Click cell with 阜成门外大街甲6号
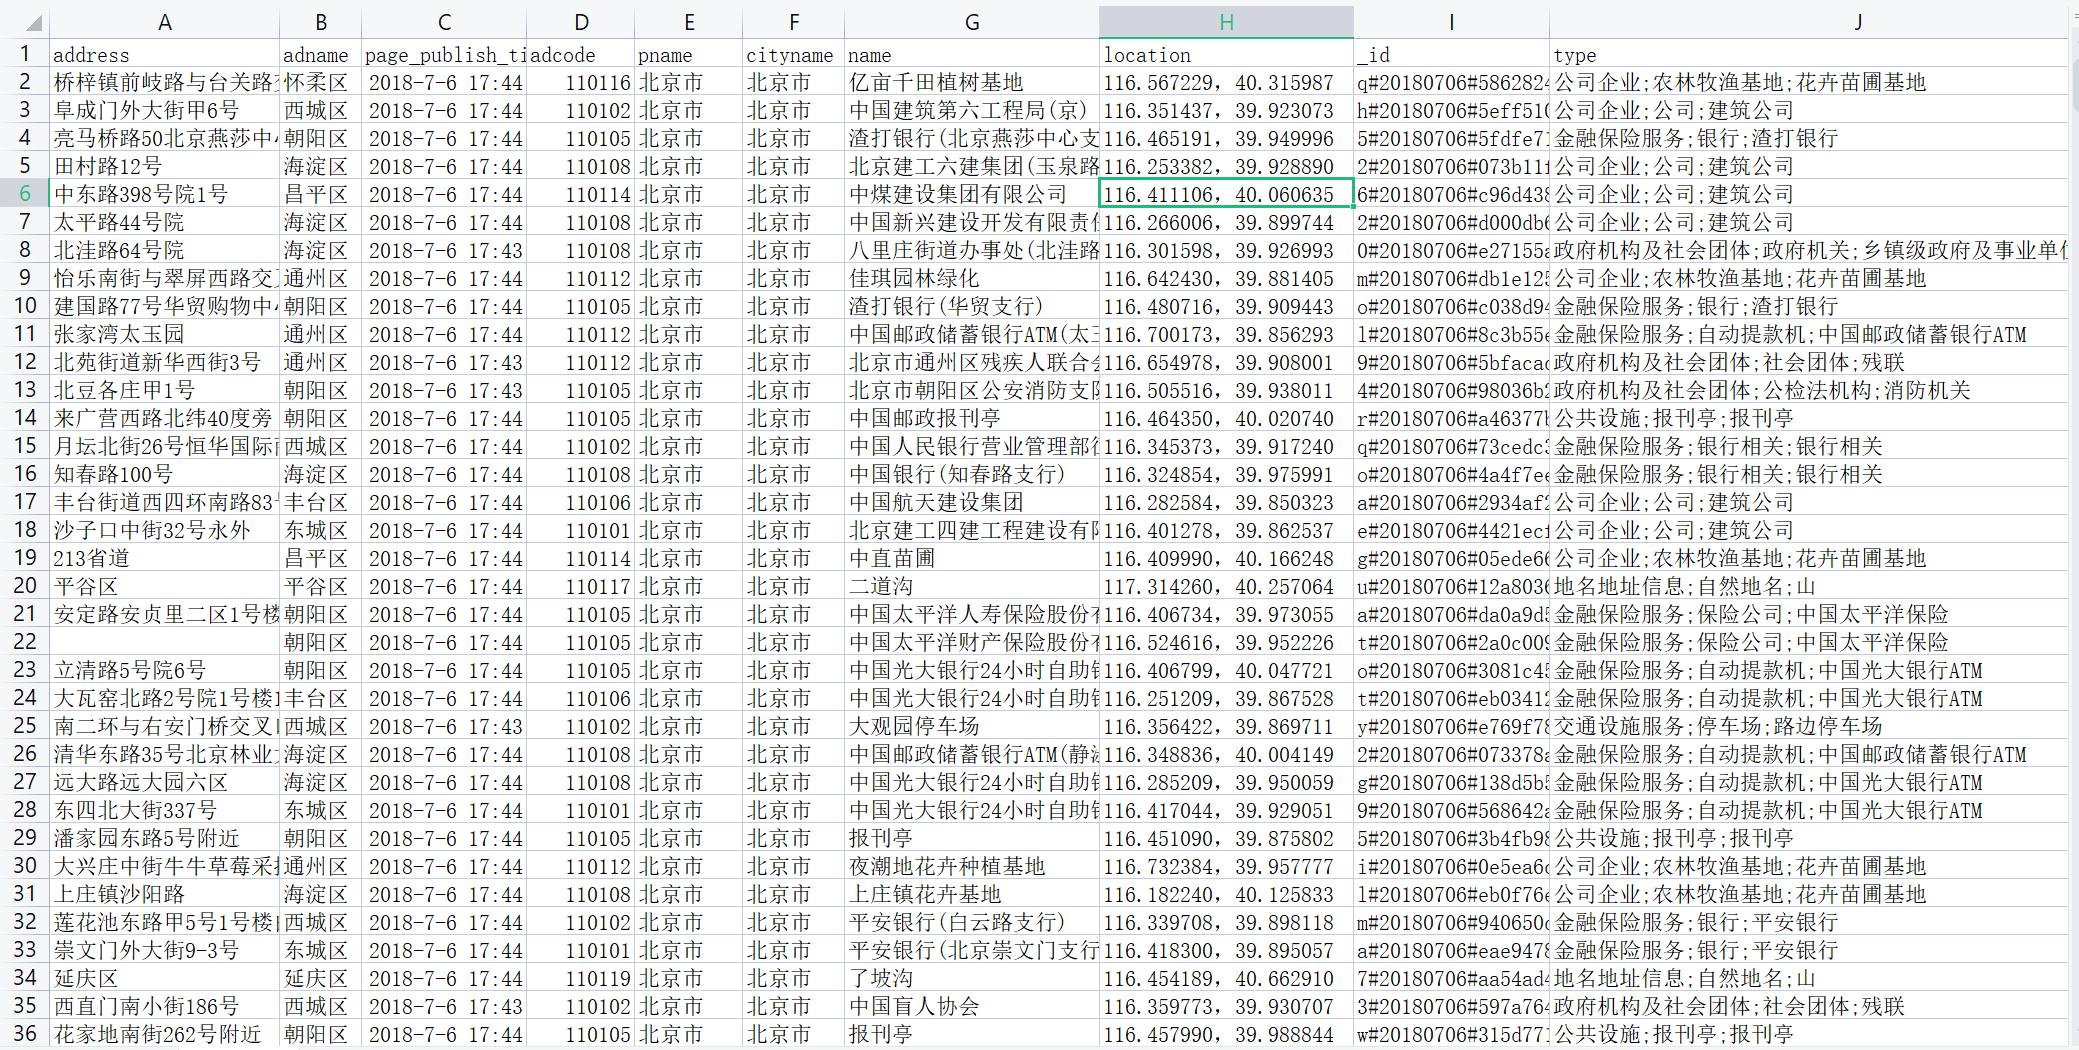The height and width of the screenshot is (1050, 2079). pos(165,110)
